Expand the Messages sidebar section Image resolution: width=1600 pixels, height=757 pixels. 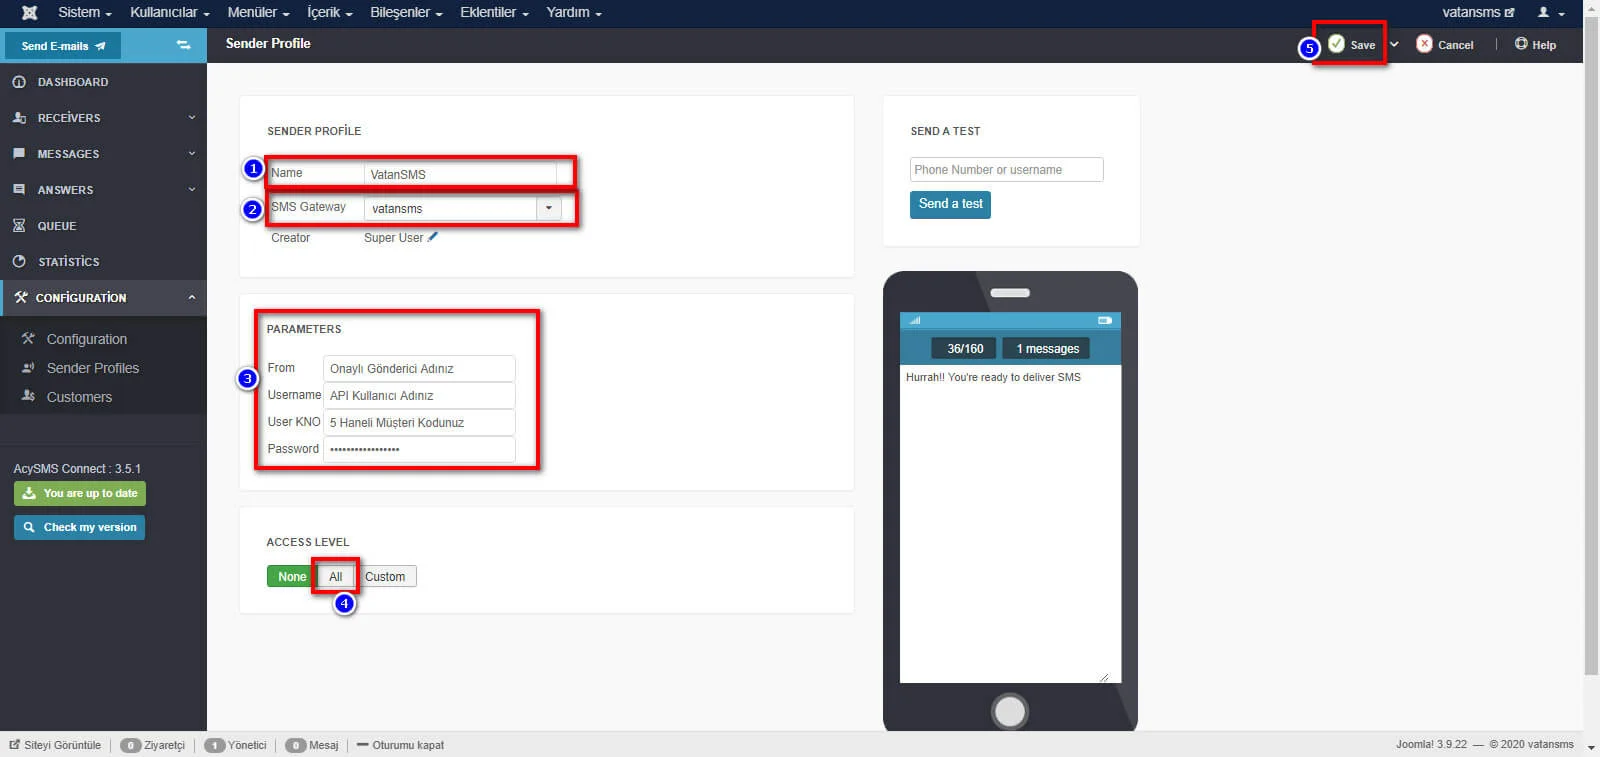(x=192, y=154)
